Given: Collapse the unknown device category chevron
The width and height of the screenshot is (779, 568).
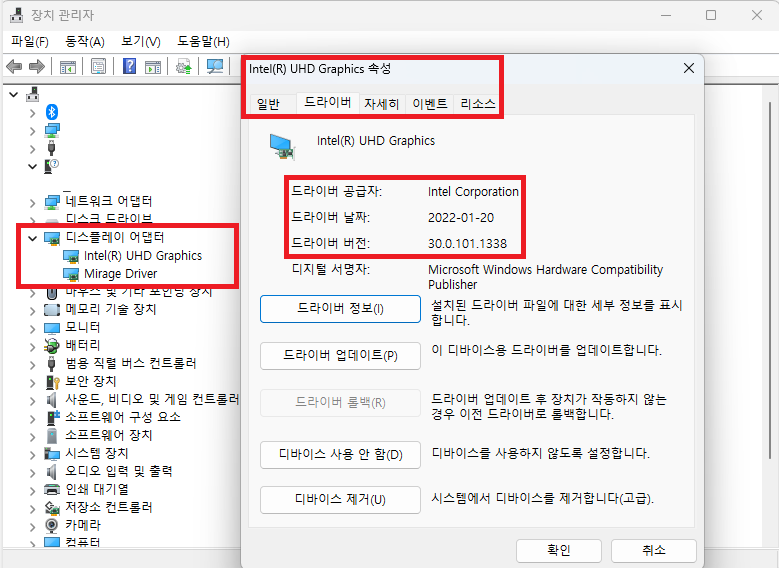Looking at the screenshot, I should [32, 166].
